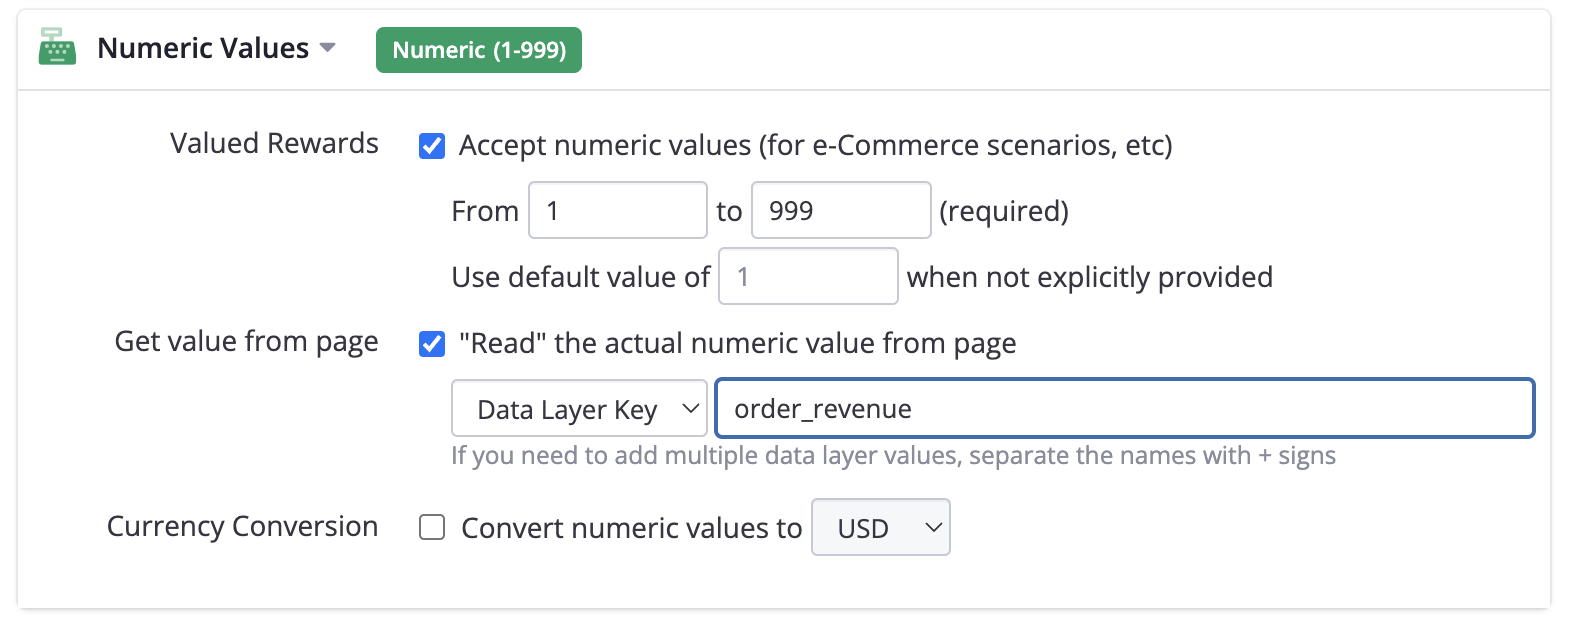The image size is (1570, 622).
Task: Click the multiple data layer values hint
Action: (x=893, y=456)
